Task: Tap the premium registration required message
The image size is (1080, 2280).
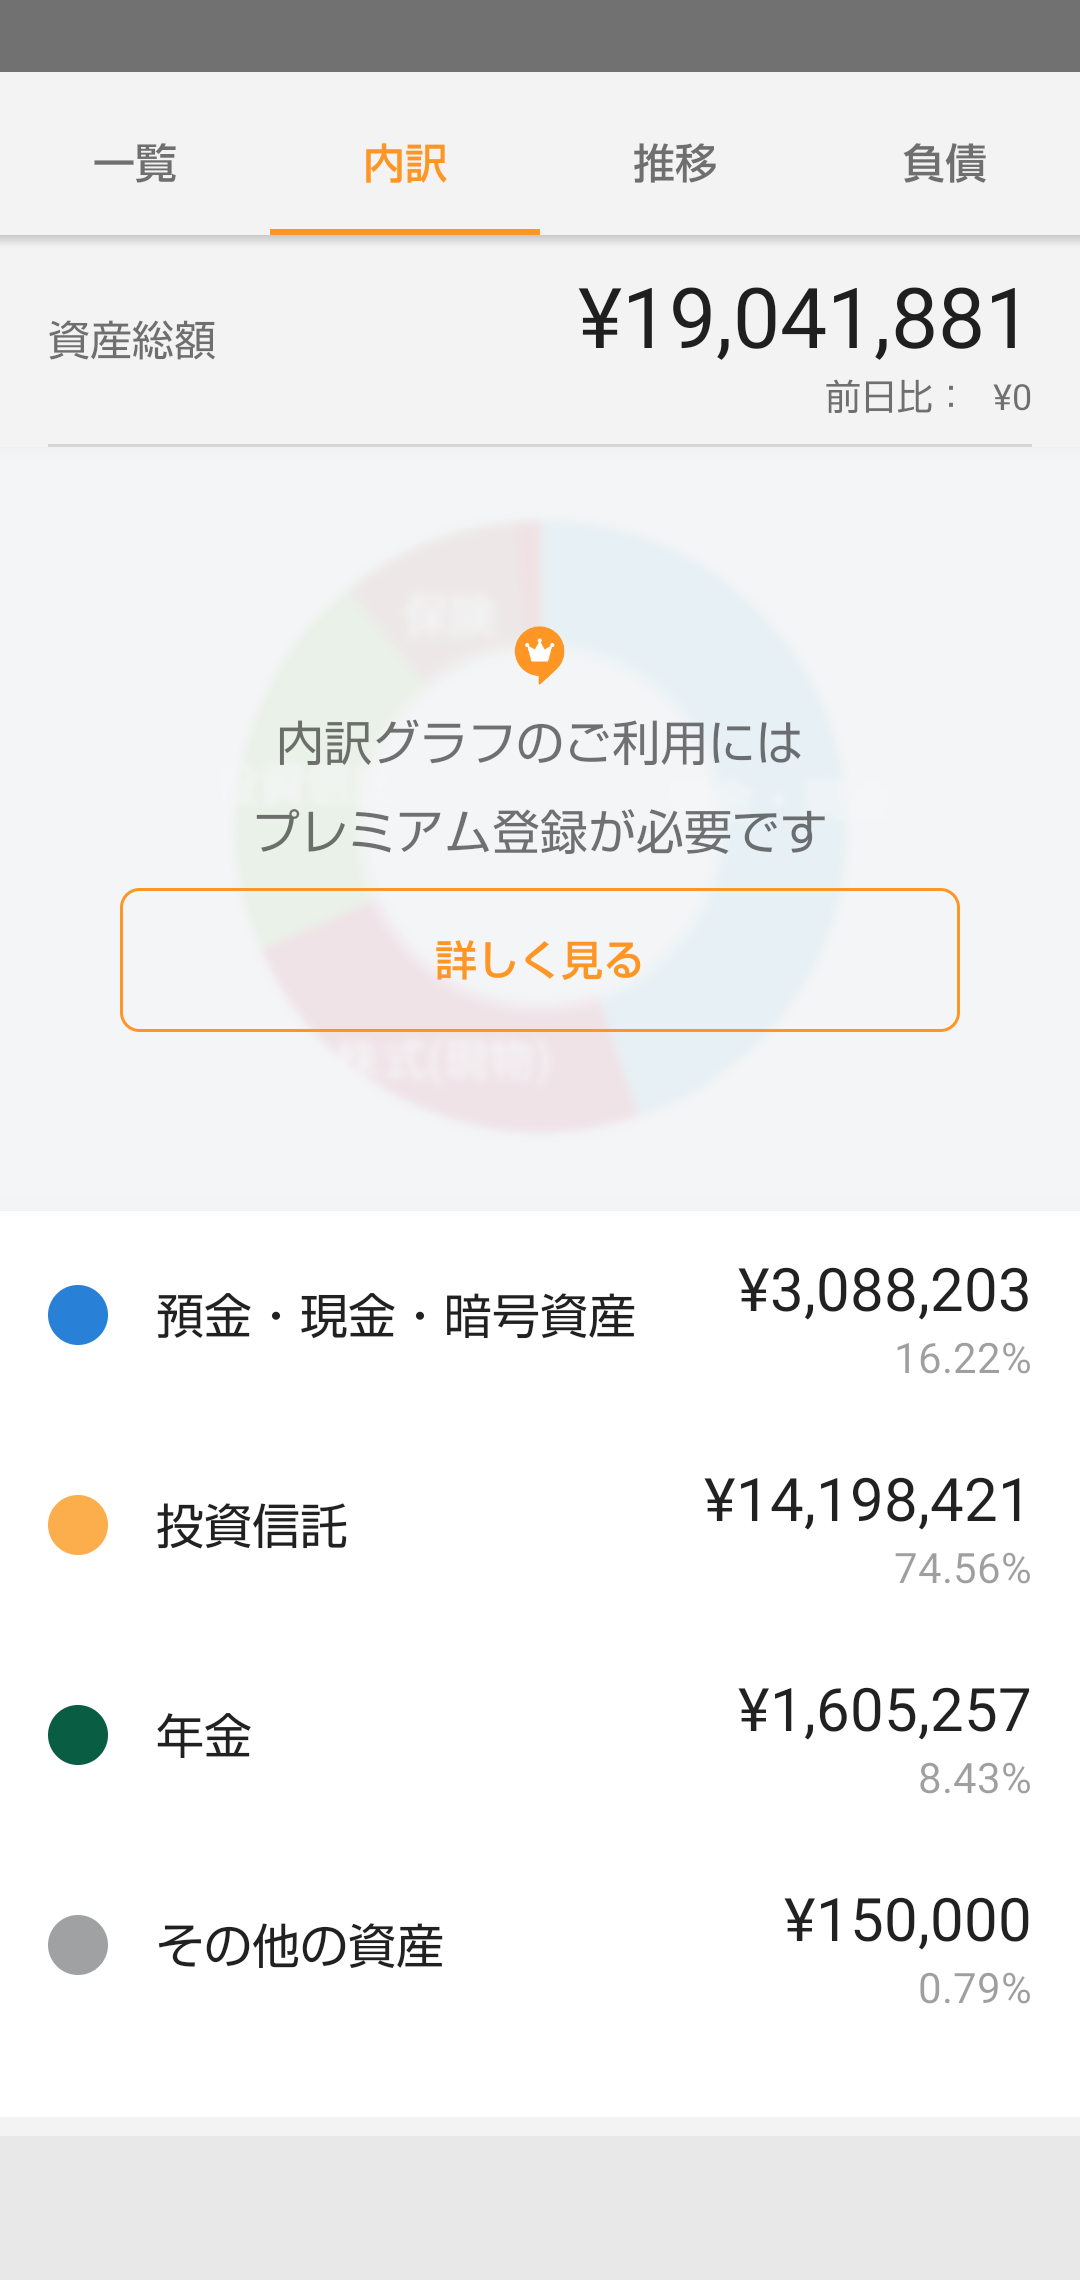Action: coord(540,787)
